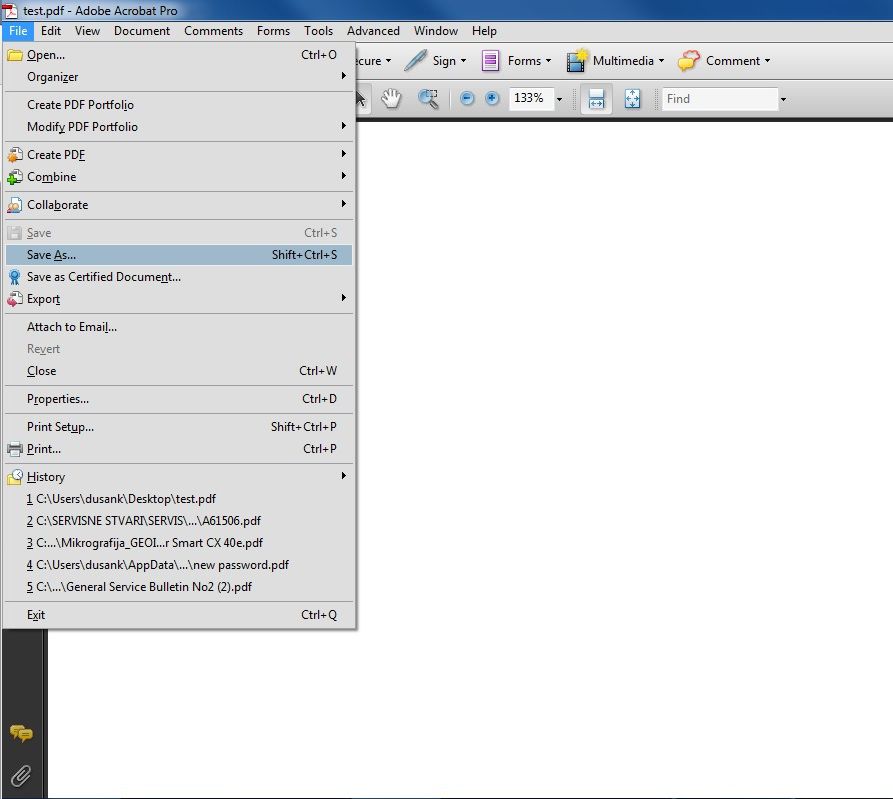Image resolution: width=893 pixels, height=799 pixels.
Task: Open the Attachments paperclip panel icon
Action: pyautogui.click(x=21, y=775)
